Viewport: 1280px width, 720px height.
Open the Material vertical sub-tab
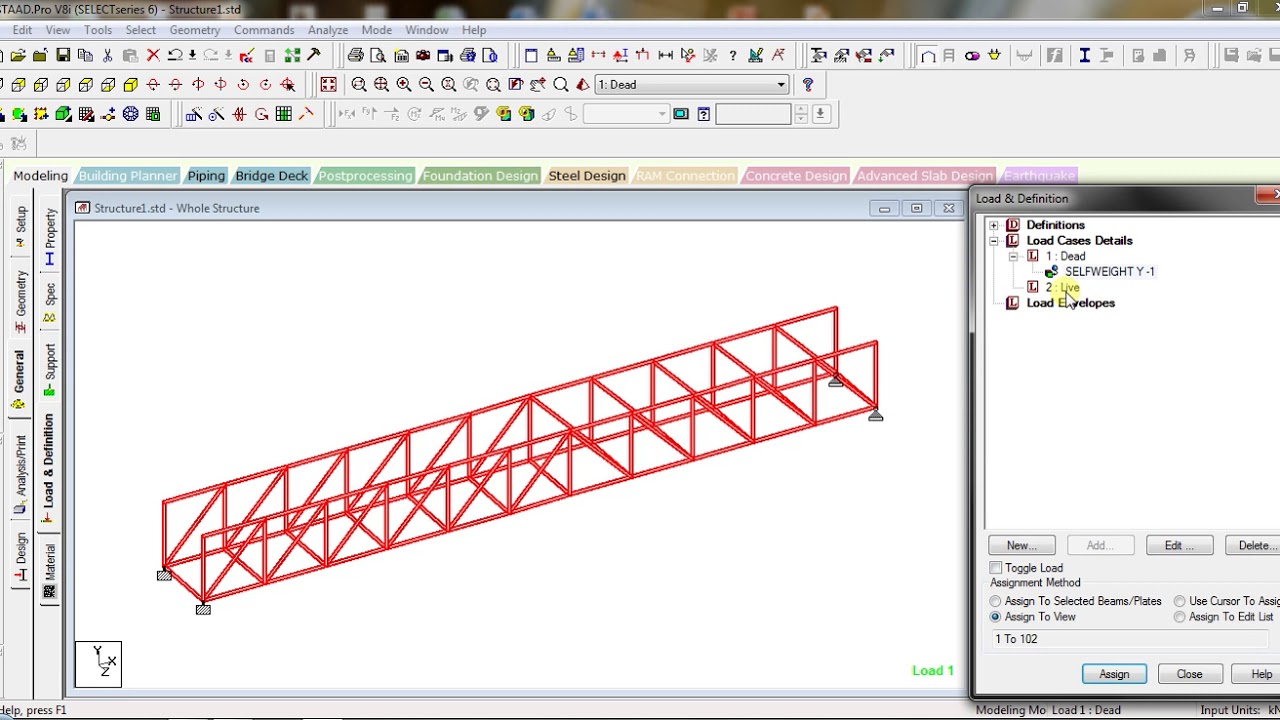click(x=50, y=571)
